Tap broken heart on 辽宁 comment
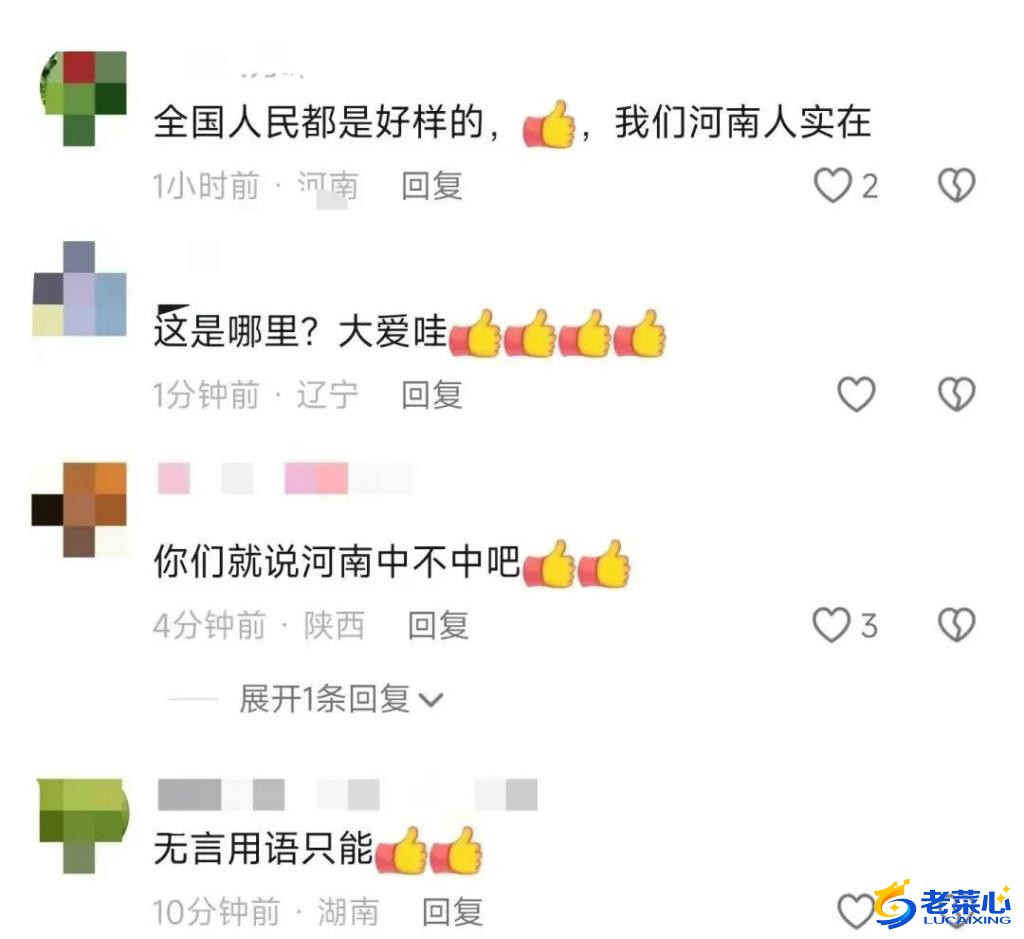The width and height of the screenshot is (1024, 939). tap(956, 394)
